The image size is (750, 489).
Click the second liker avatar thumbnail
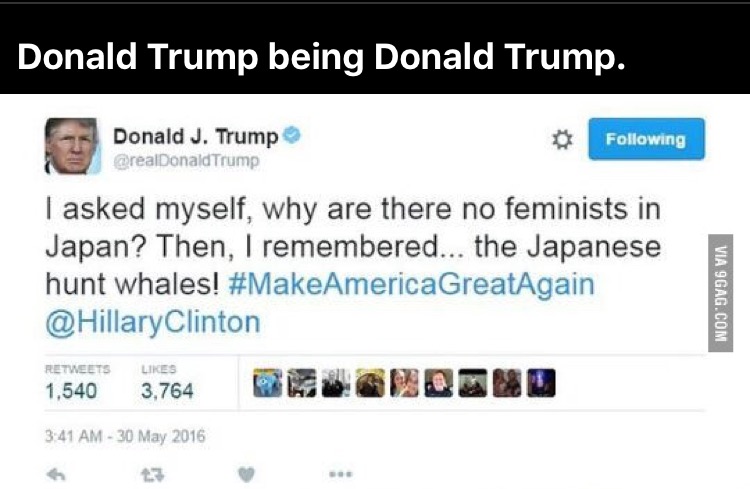click(302, 383)
